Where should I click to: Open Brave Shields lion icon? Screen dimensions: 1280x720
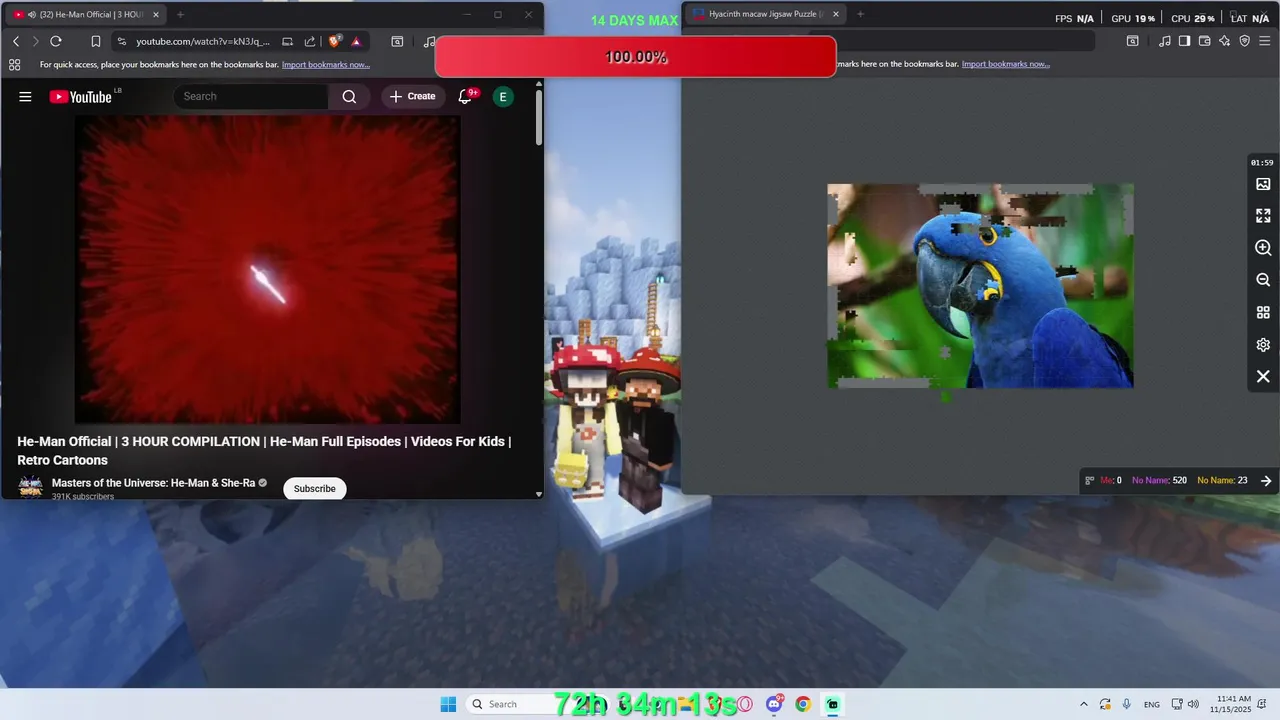coord(335,41)
